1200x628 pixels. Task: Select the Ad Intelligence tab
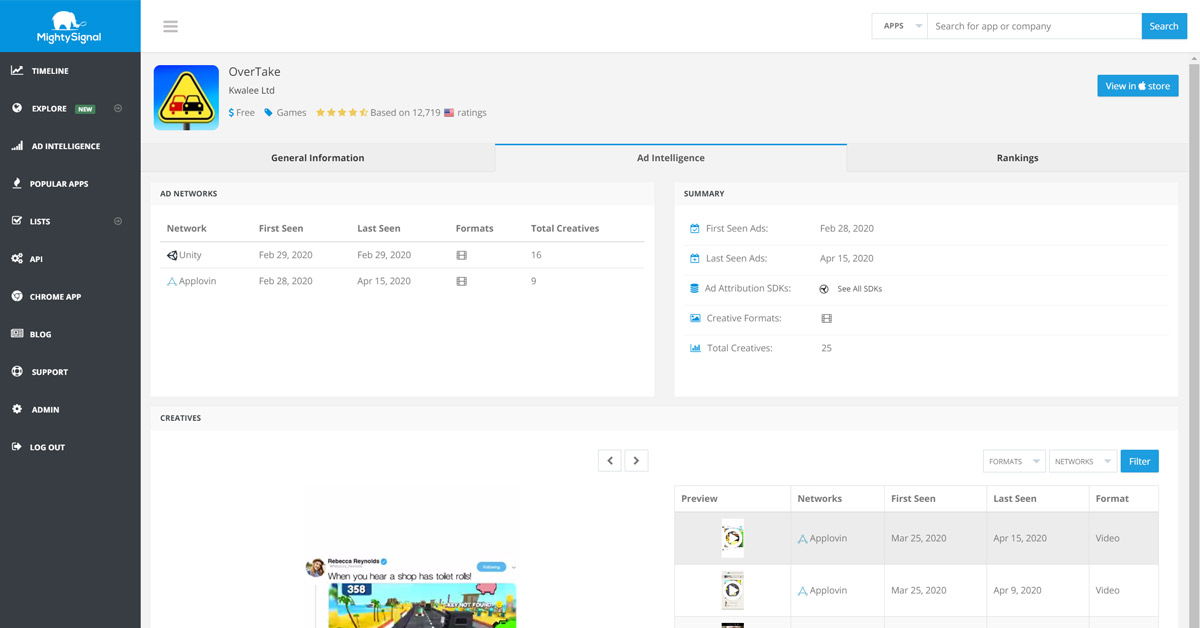[671, 158]
